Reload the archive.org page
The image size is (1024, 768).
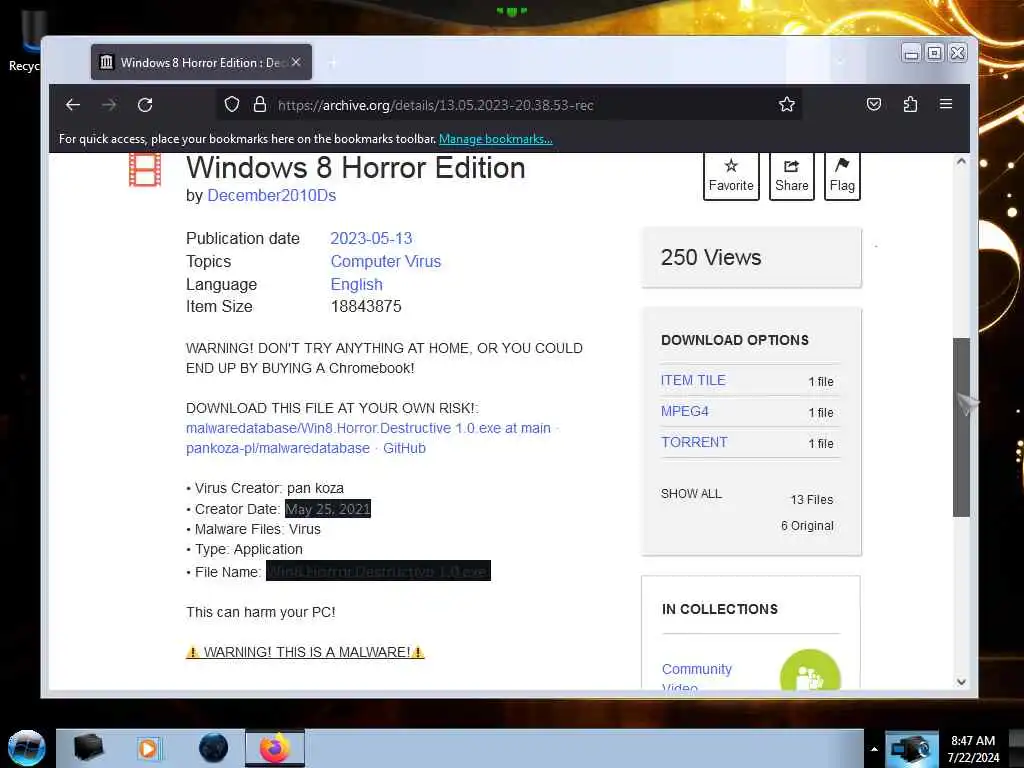(x=145, y=104)
